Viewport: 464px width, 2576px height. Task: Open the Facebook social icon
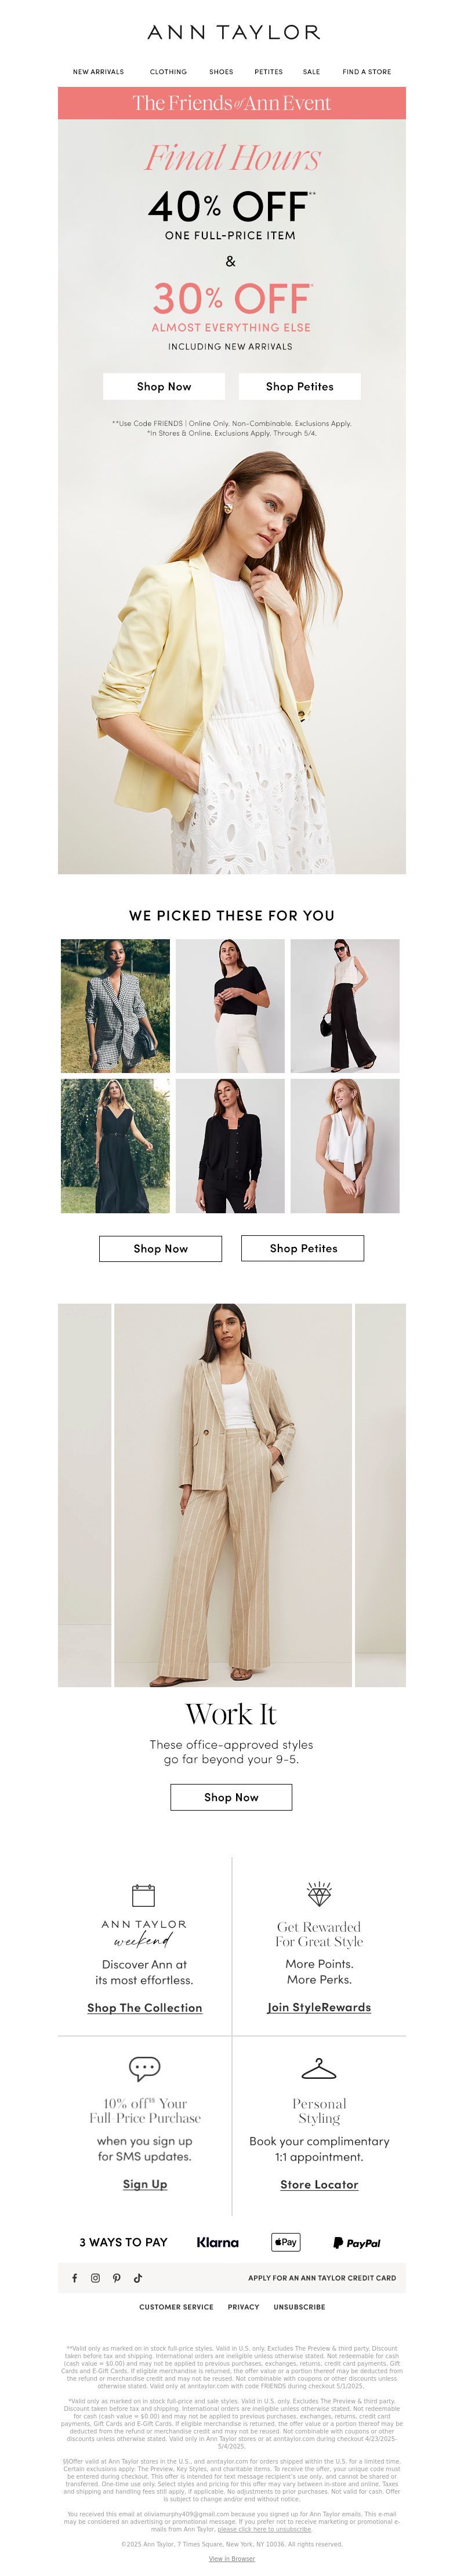click(74, 2277)
